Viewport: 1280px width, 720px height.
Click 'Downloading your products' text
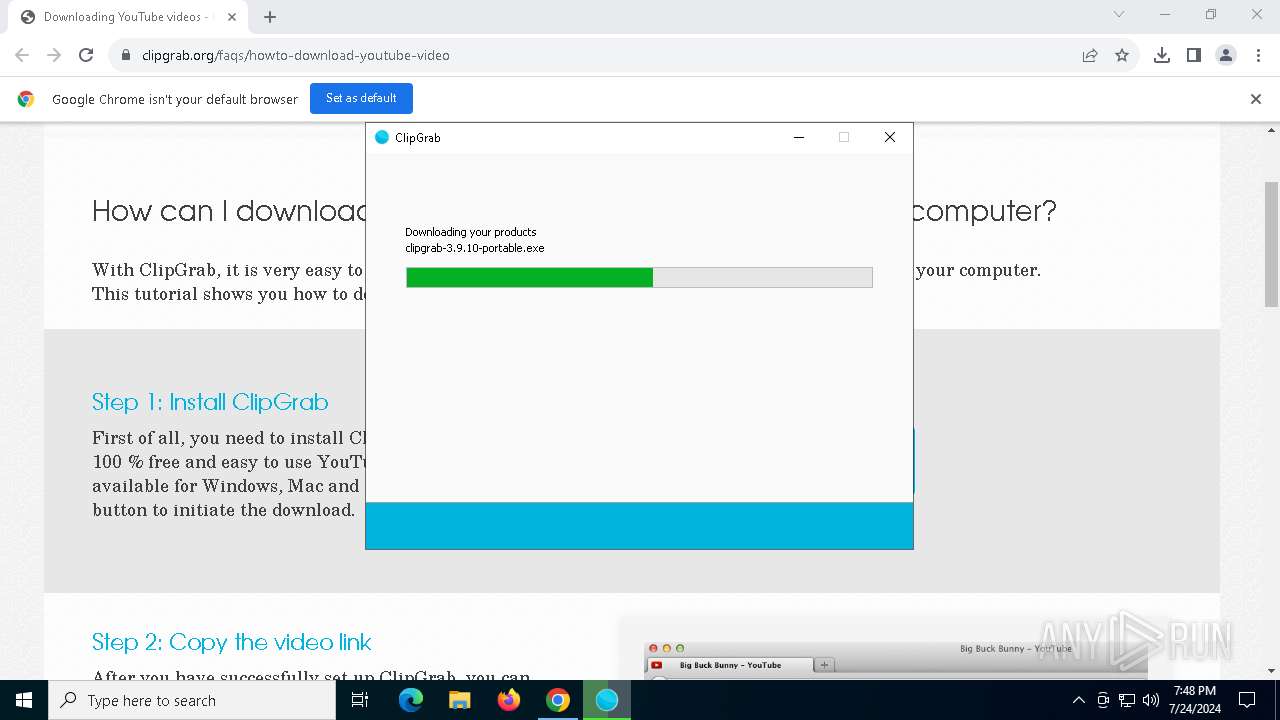pos(471,232)
